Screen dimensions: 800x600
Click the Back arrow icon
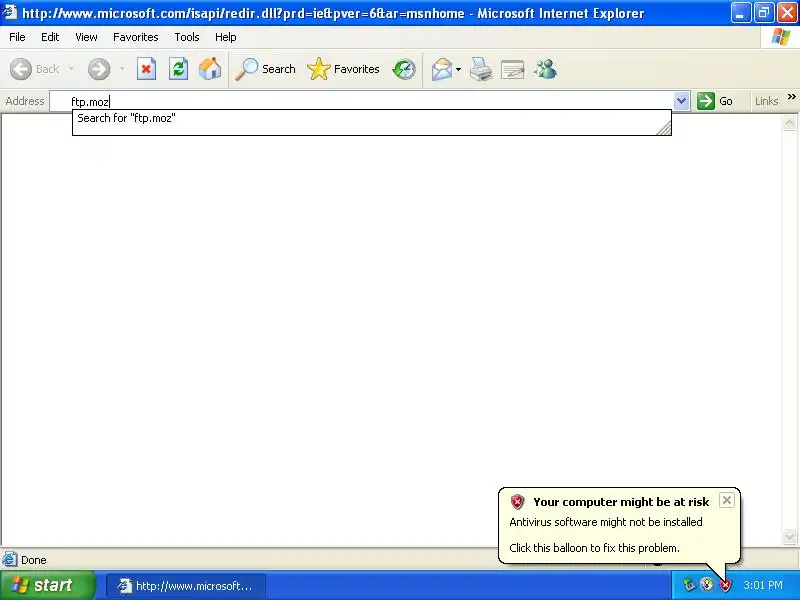[21, 69]
